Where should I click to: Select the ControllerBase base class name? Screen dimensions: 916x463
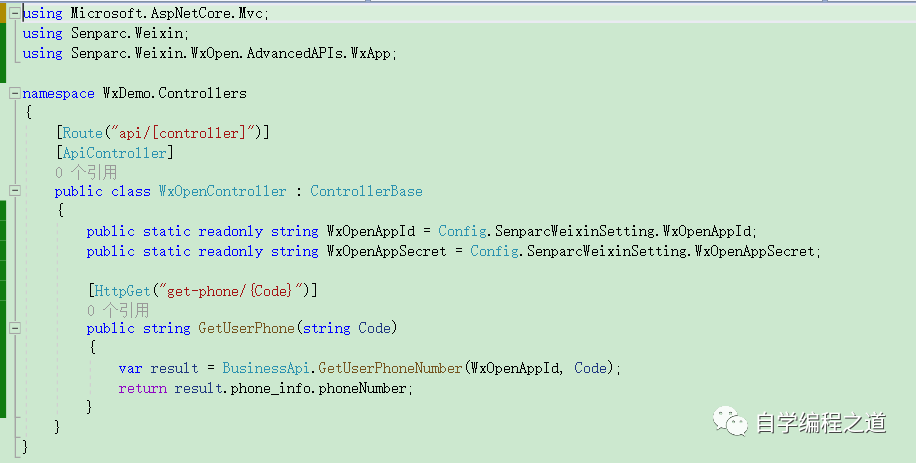(366, 192)
